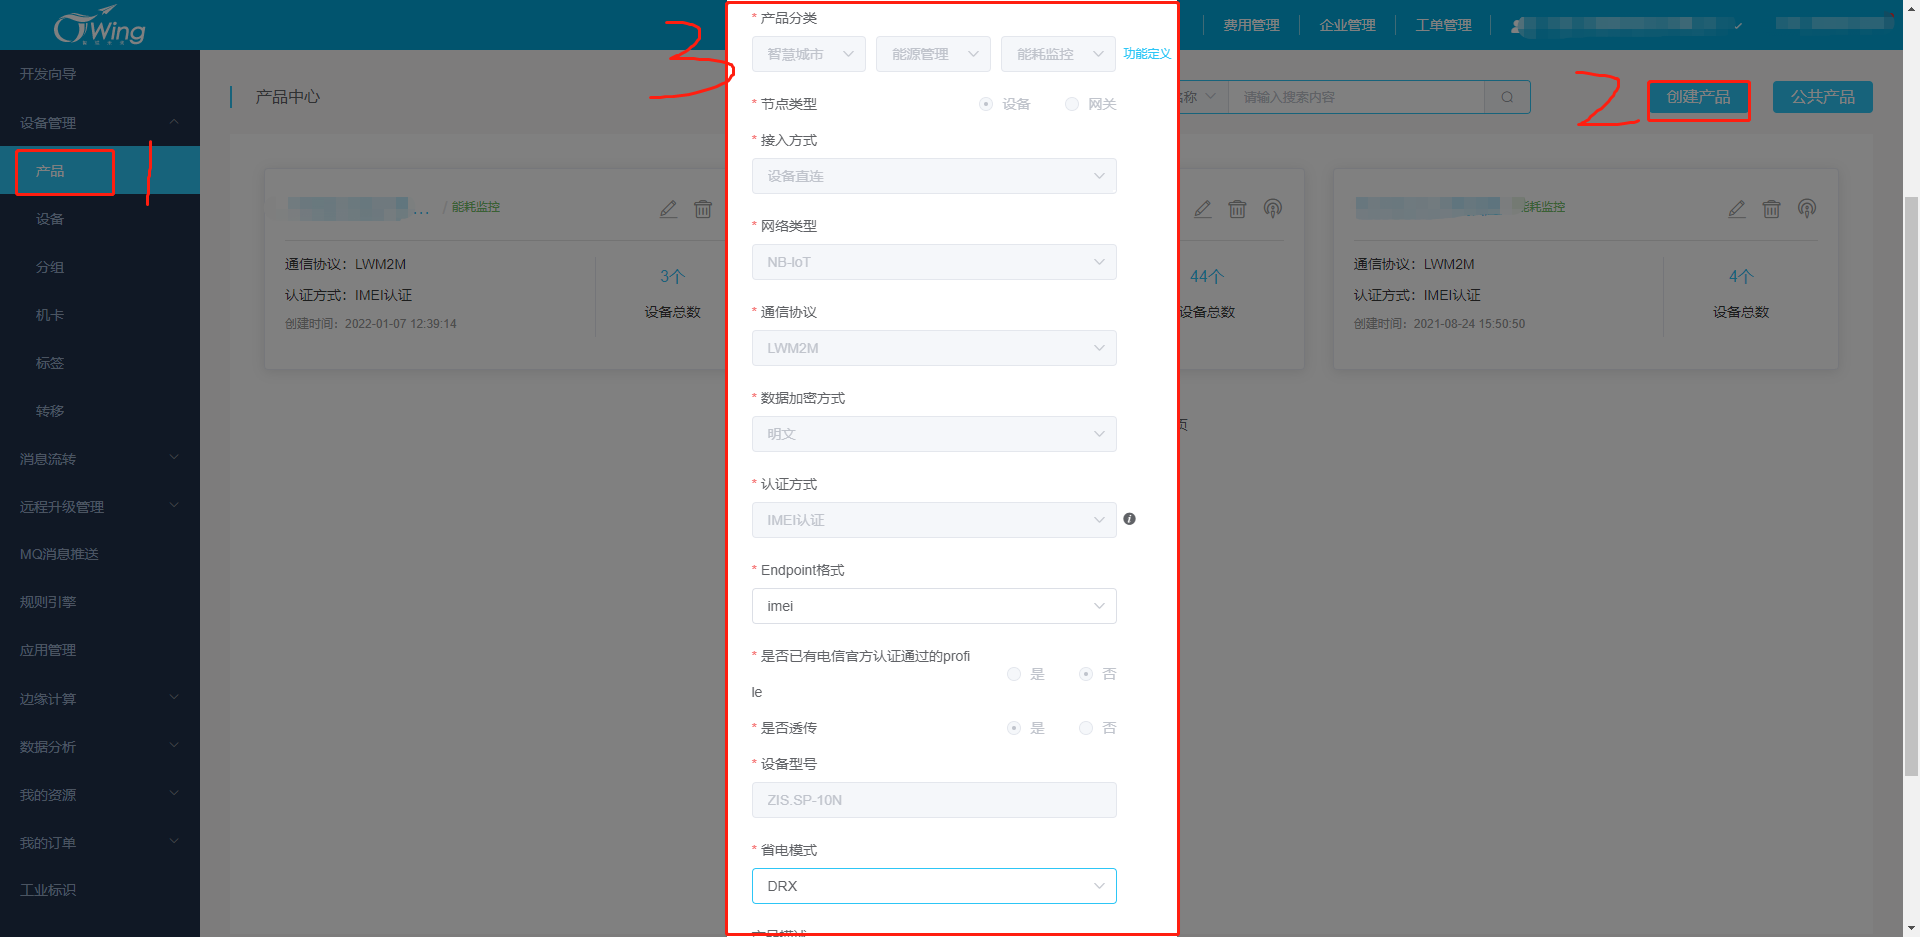The width and height of the screenshot is (1920, 937).
Task: Click the trash delete icon on the rightmost product card
Action: pos(1771,209)
